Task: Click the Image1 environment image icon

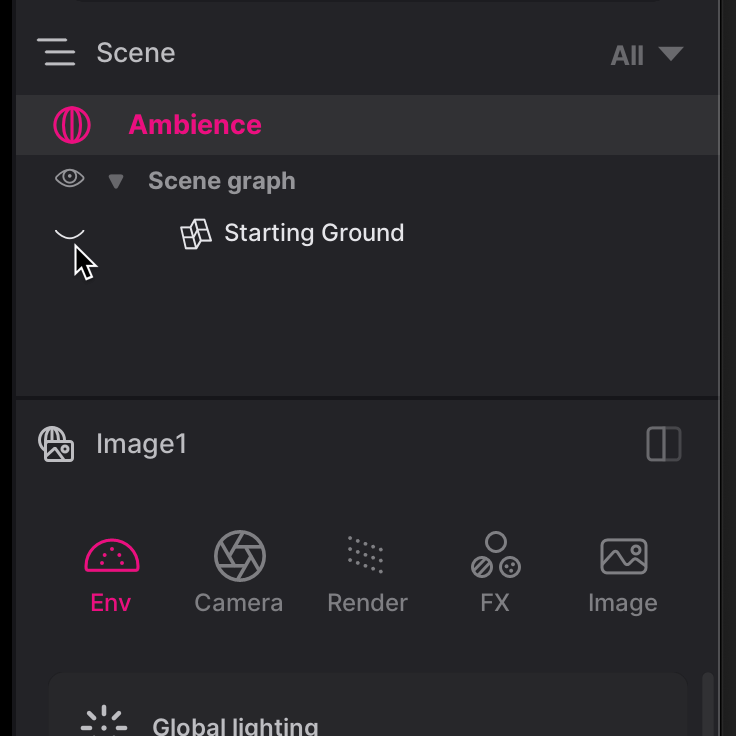Action: pos(56,444)
